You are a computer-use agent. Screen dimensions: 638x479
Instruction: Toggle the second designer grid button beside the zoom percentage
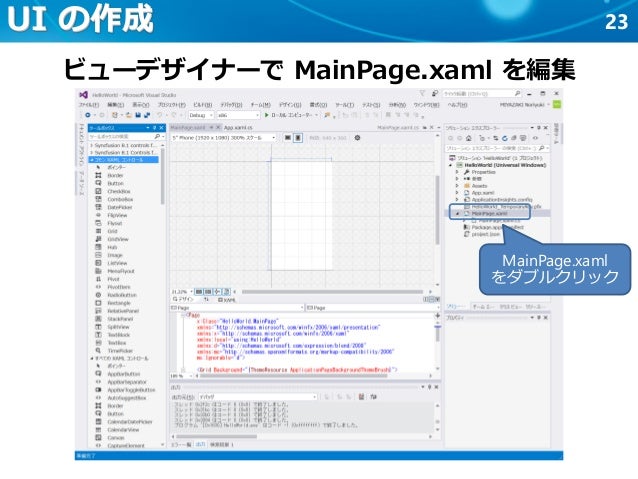pyautogui.click(x=208, y=291)
